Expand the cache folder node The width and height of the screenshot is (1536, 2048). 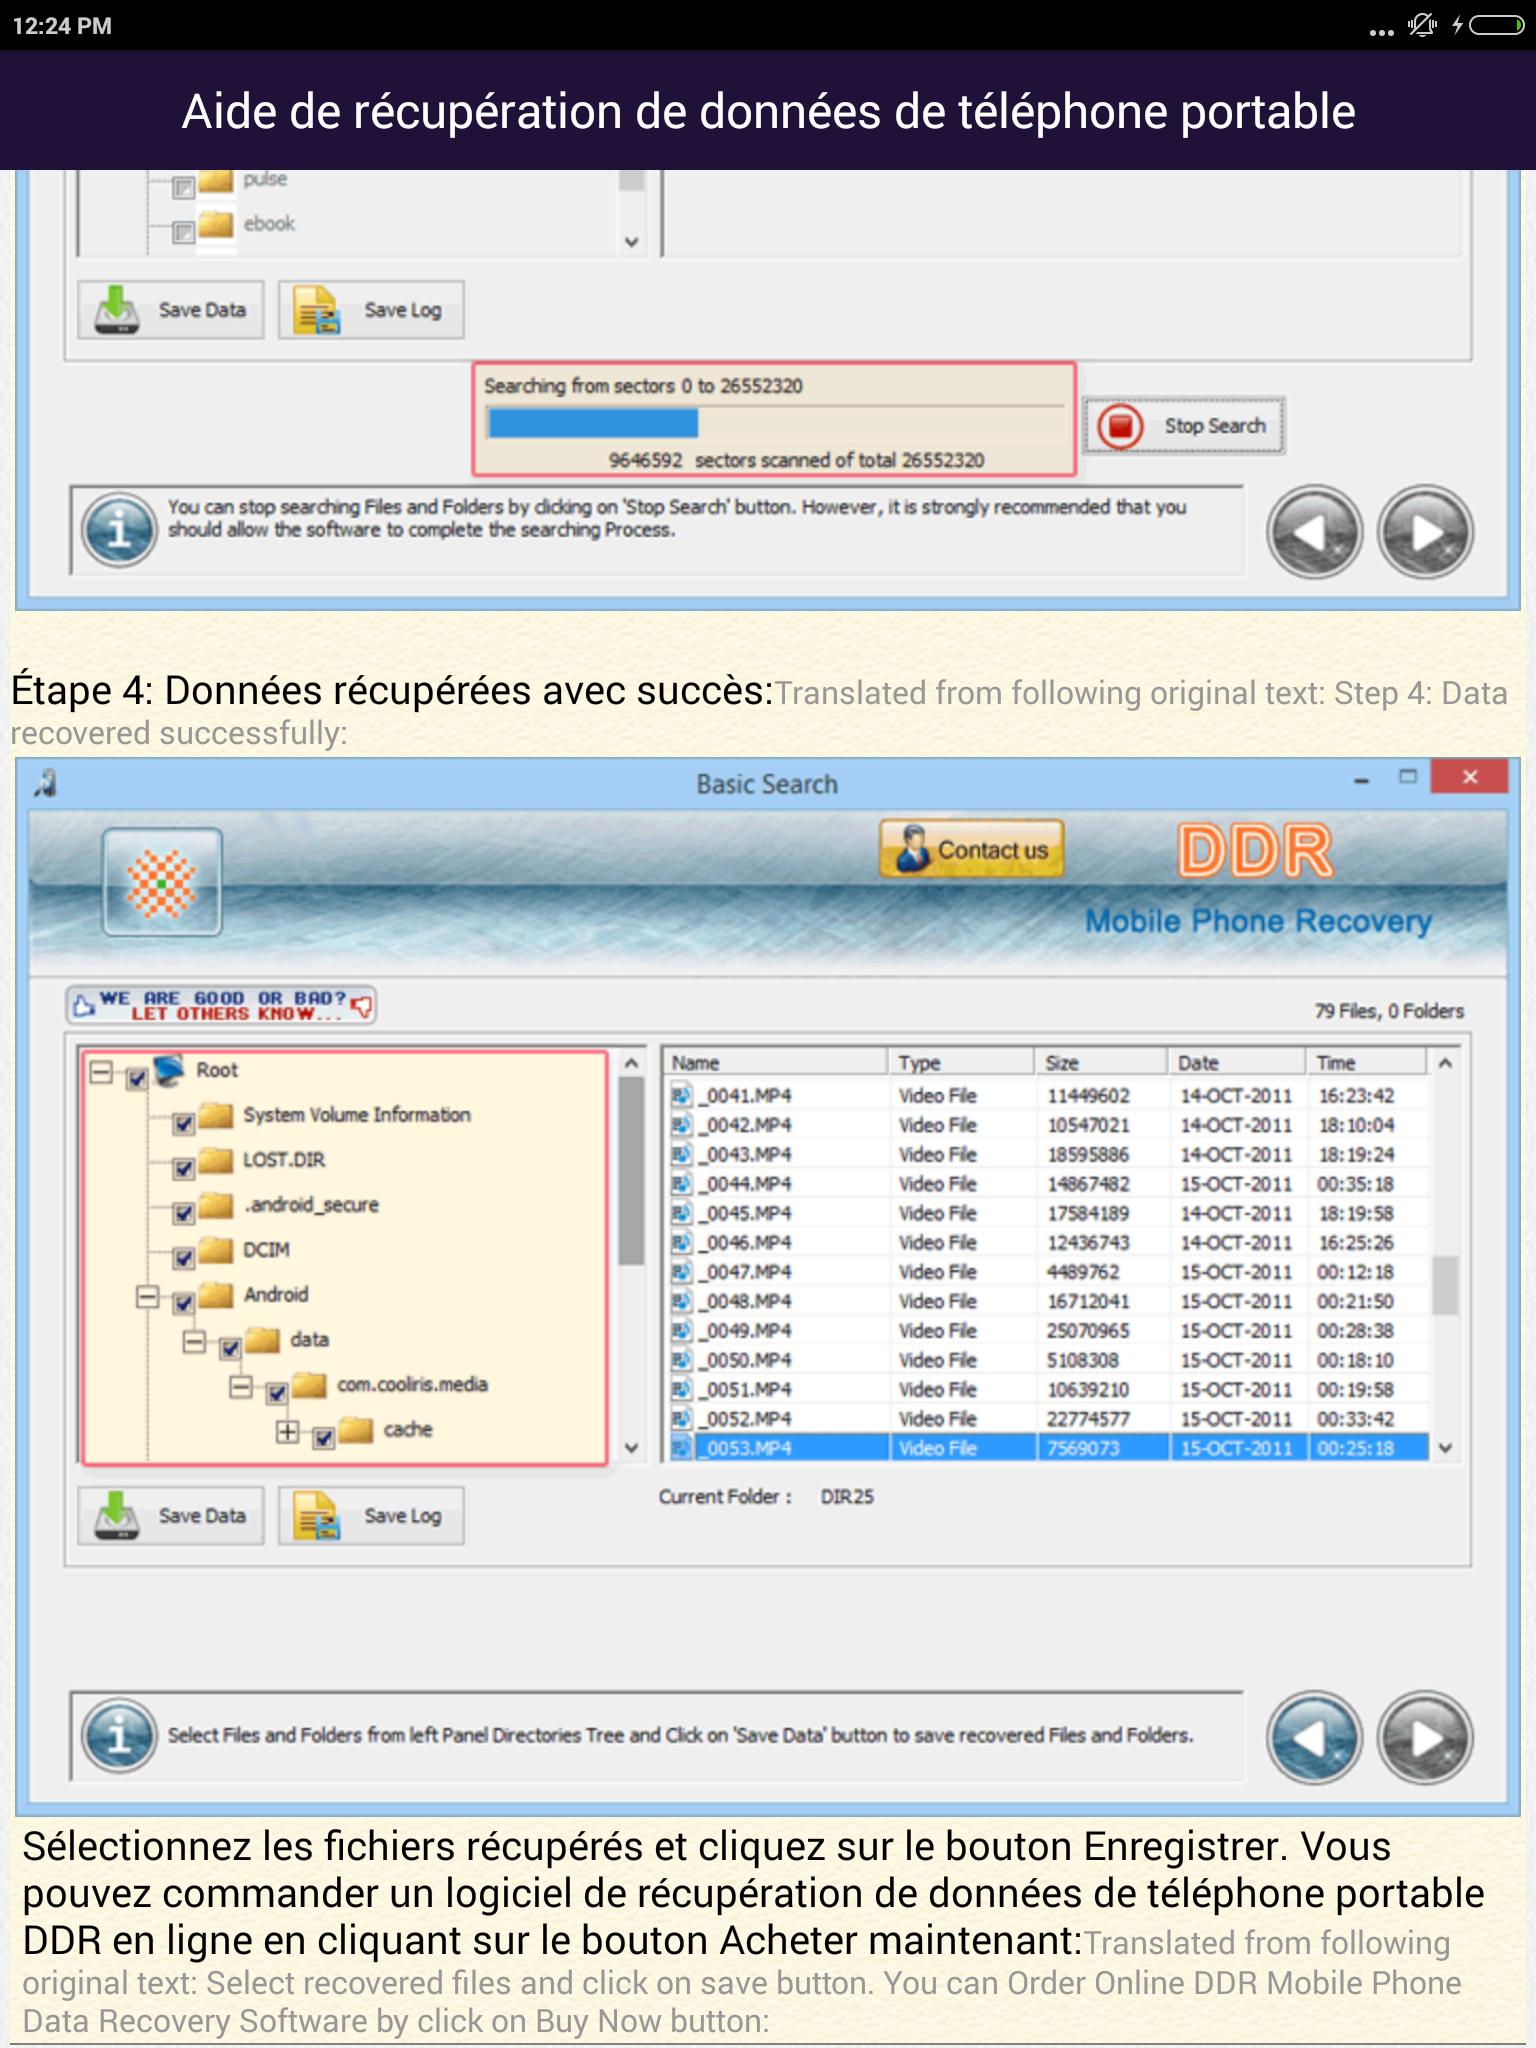click(288, 1432)
